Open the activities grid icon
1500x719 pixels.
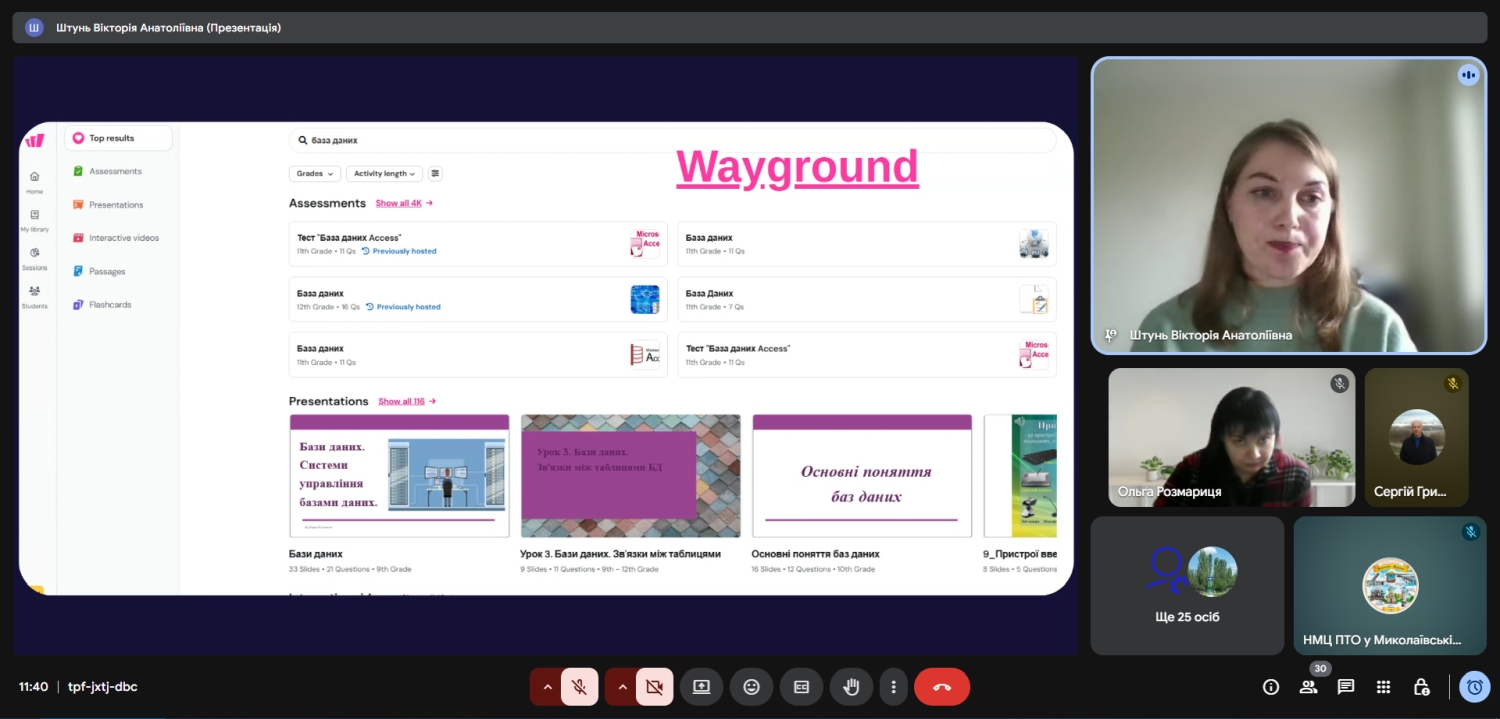tap(1383, 687)
